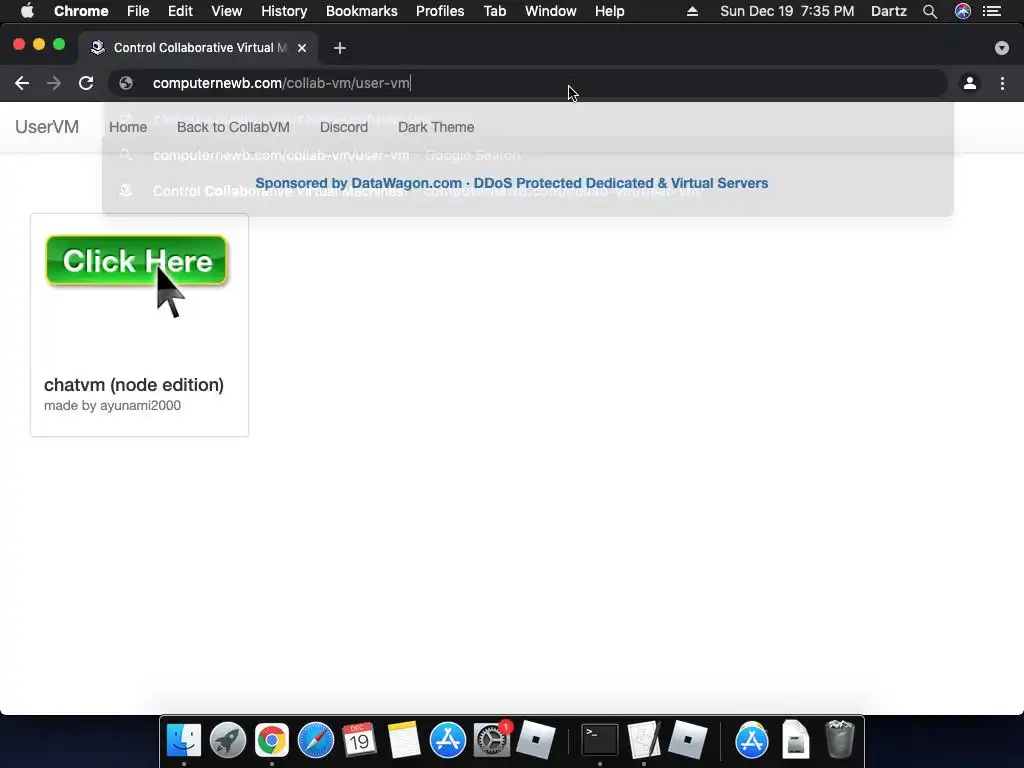This screenshot has height=768, width=1024.
Task: Open the History menu
Action: [x=284, y=11]
